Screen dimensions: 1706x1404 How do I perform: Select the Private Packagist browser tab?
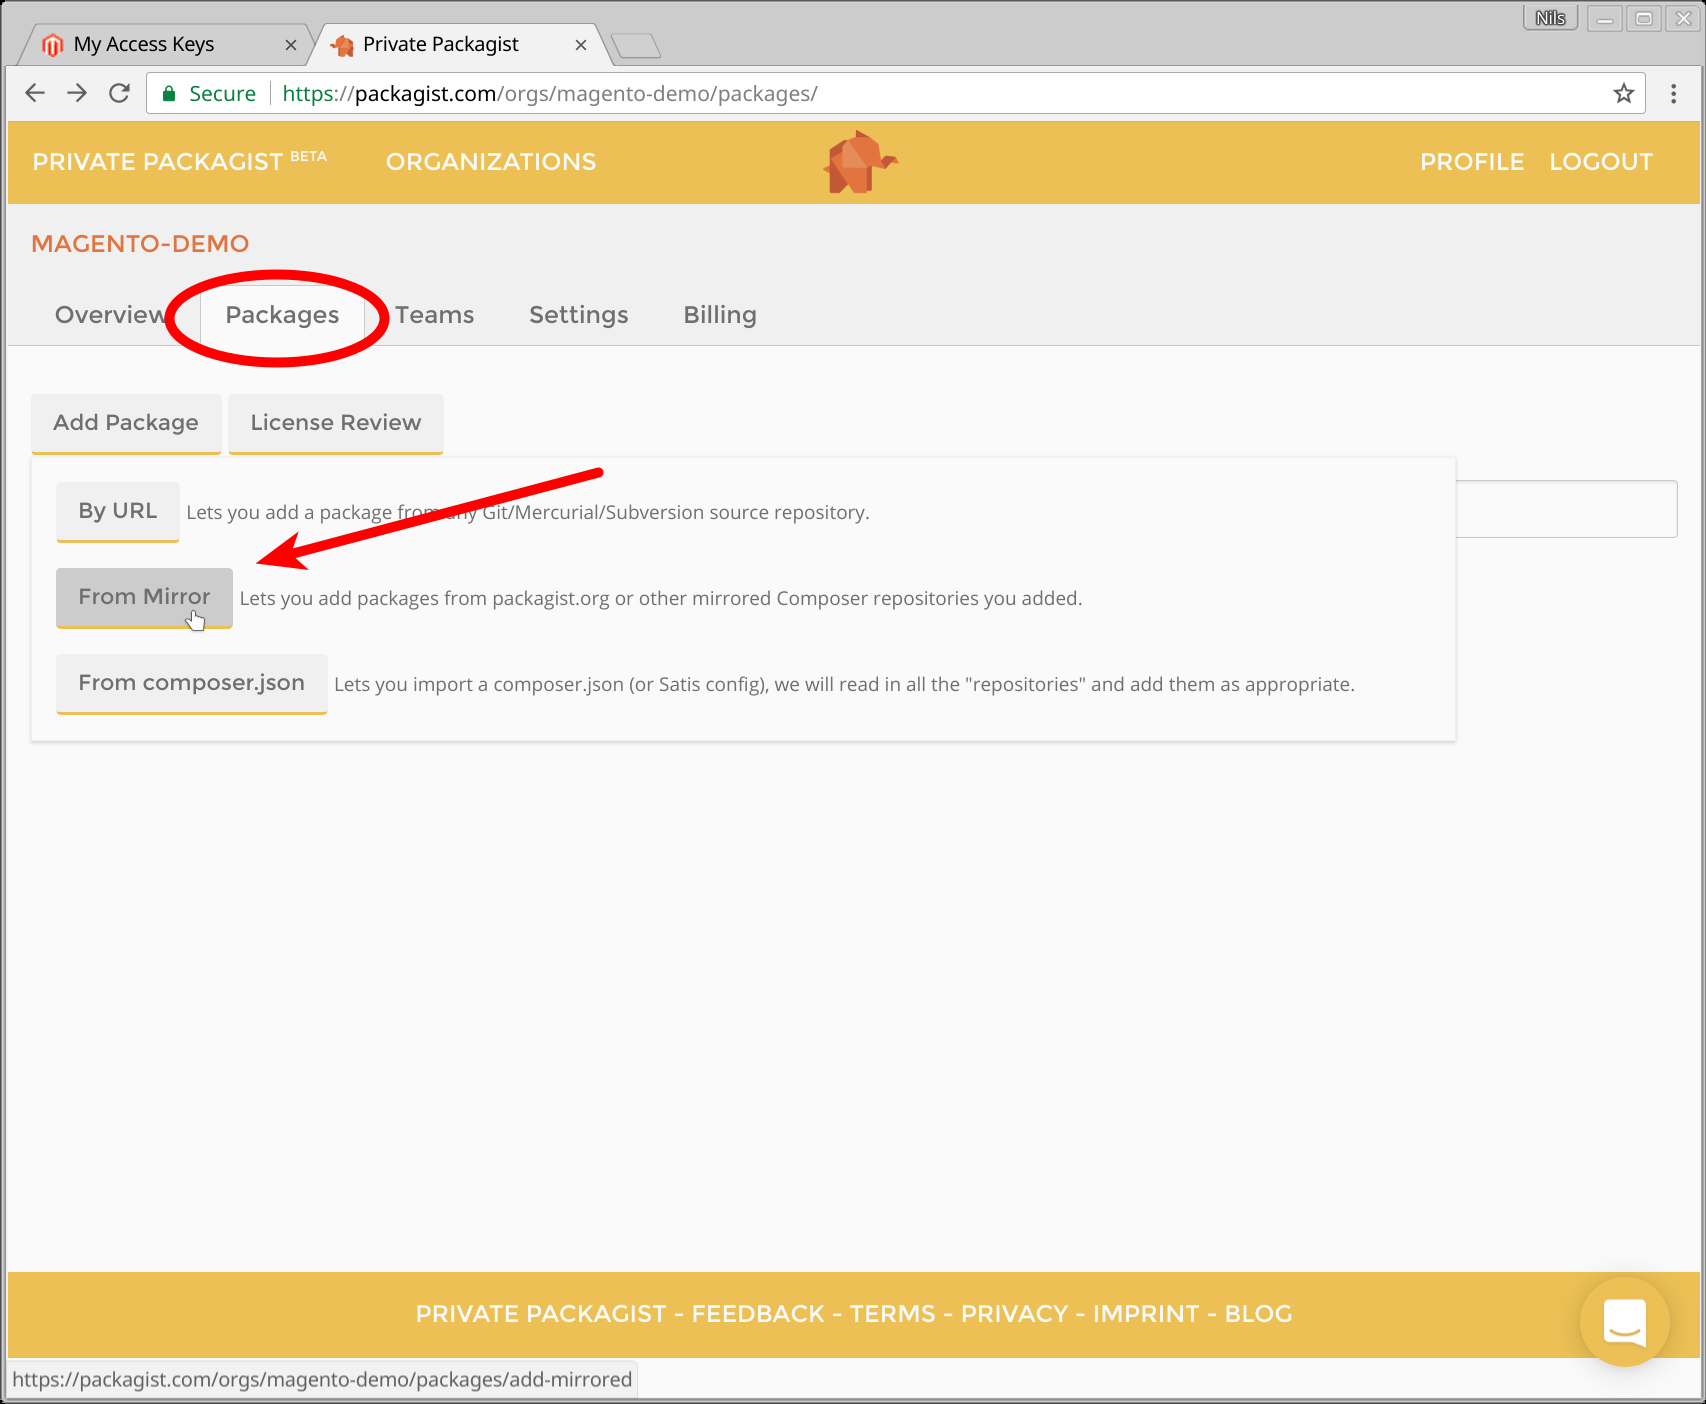[x=458, y=45]
